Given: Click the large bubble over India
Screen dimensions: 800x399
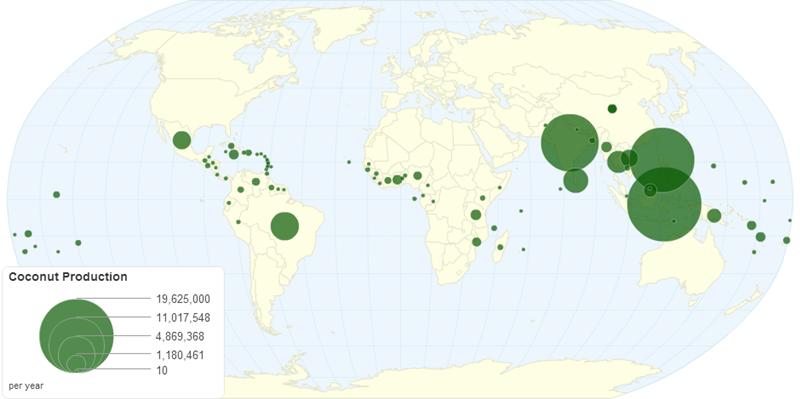Looking at the screenshot, I should click(569, 142).
